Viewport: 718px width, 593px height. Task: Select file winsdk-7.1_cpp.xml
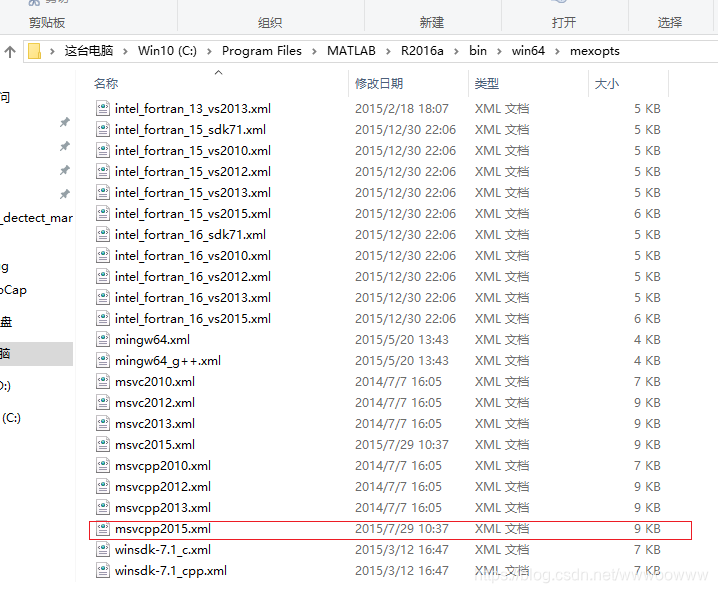[x=380, y=571]
